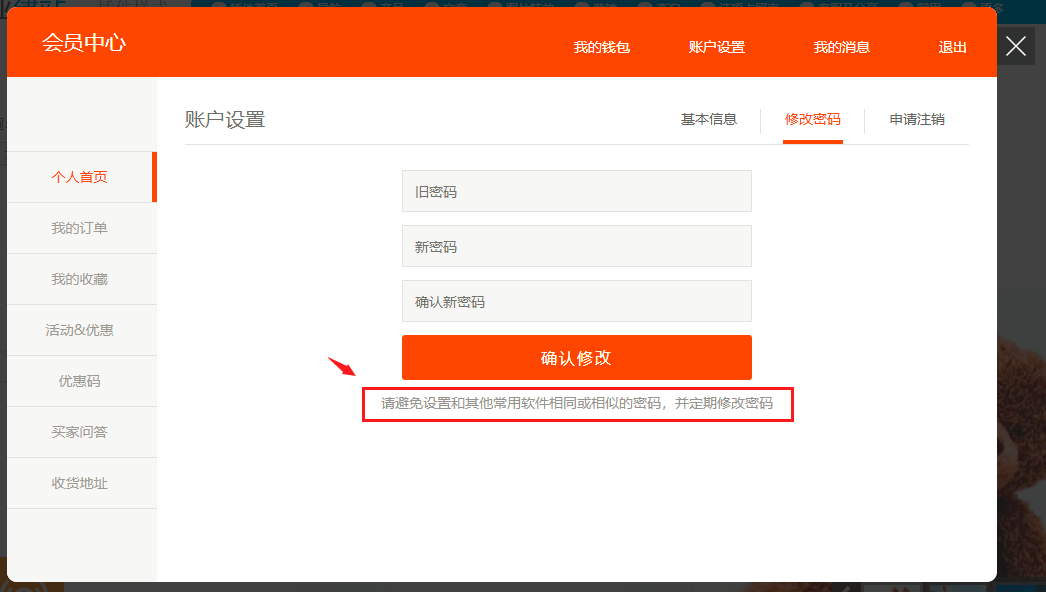Screen dimensions: 1046x592
Task: Open 买家问答 in the sidebar
Action: point(80,432)
